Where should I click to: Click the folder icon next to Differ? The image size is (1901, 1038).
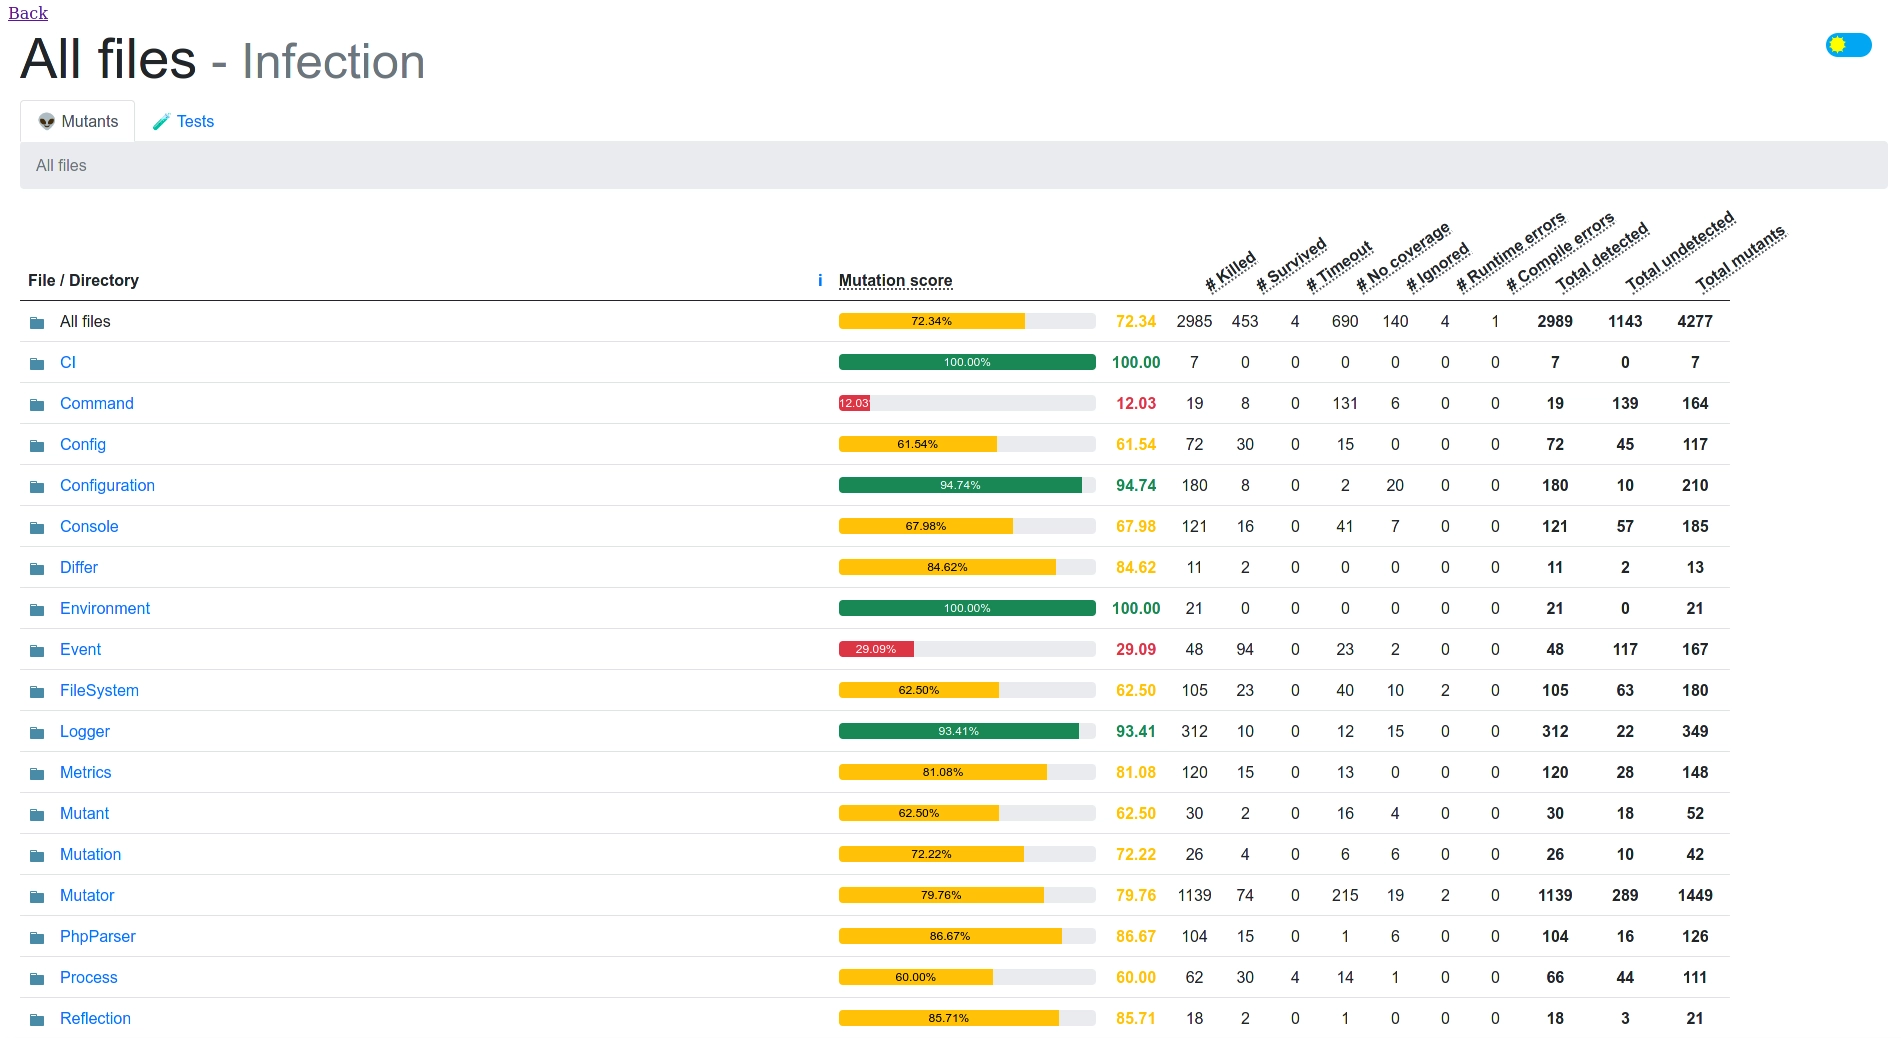click(37, 569)
